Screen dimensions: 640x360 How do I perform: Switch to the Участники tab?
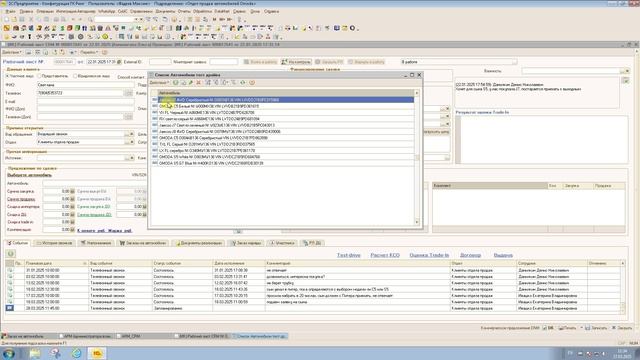(x=282, y=243)
